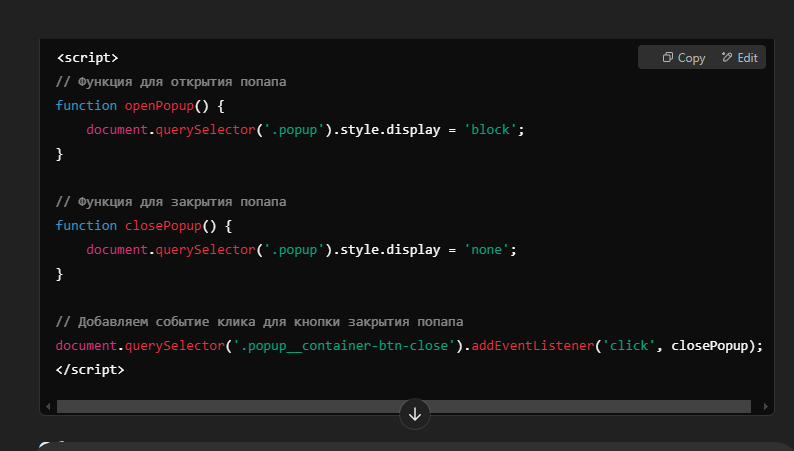The height and width of the screenshot is (451, 794).
Task: Click the scrollbar's right arrow
Action: tap(767, 407)
